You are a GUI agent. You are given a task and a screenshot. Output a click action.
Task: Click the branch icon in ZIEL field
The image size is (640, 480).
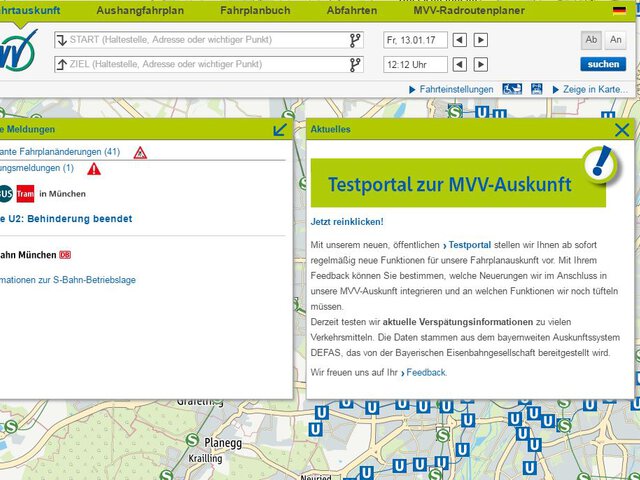[x=355, y=64]
